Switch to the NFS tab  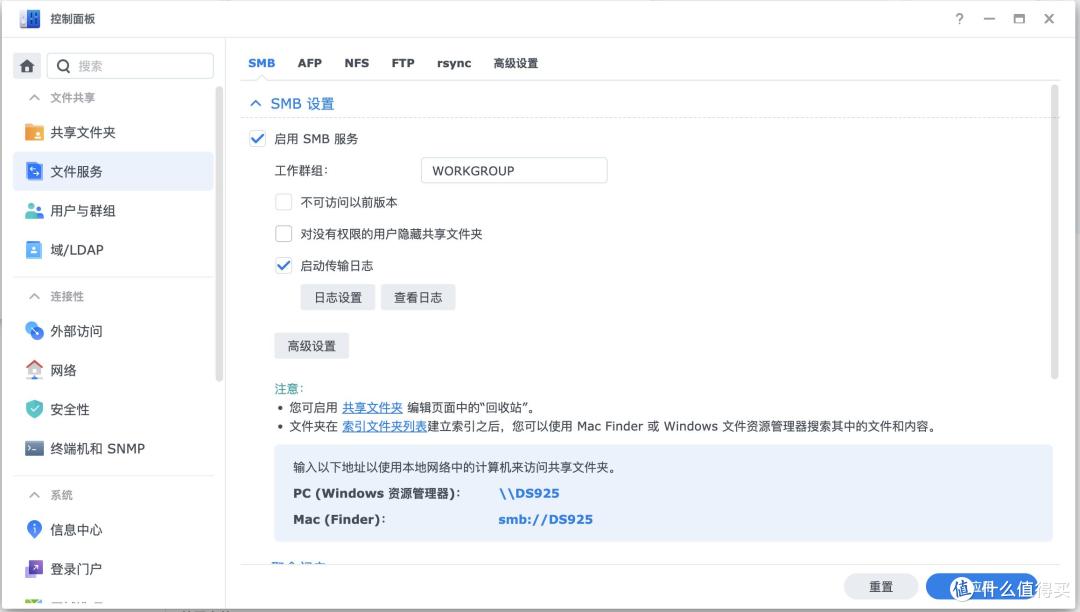click(357, 63)
